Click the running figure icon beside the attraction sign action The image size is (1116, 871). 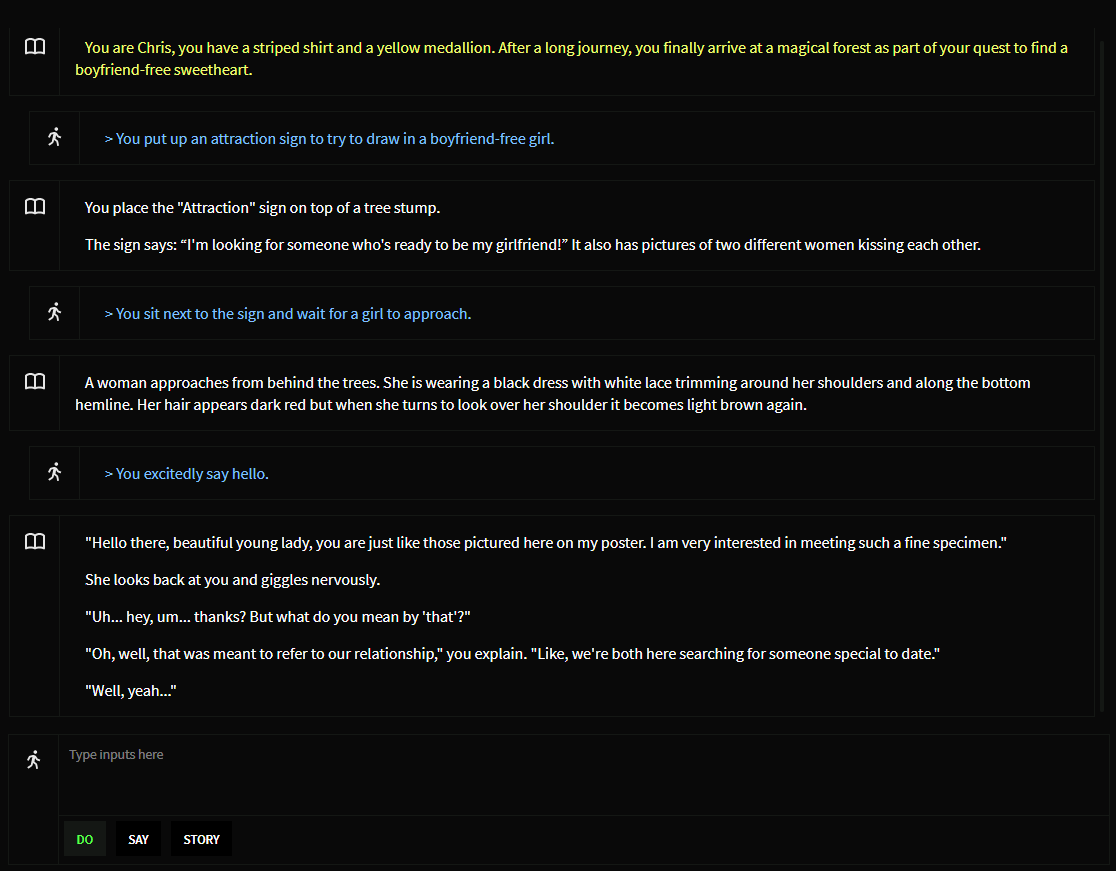(55, 138)
